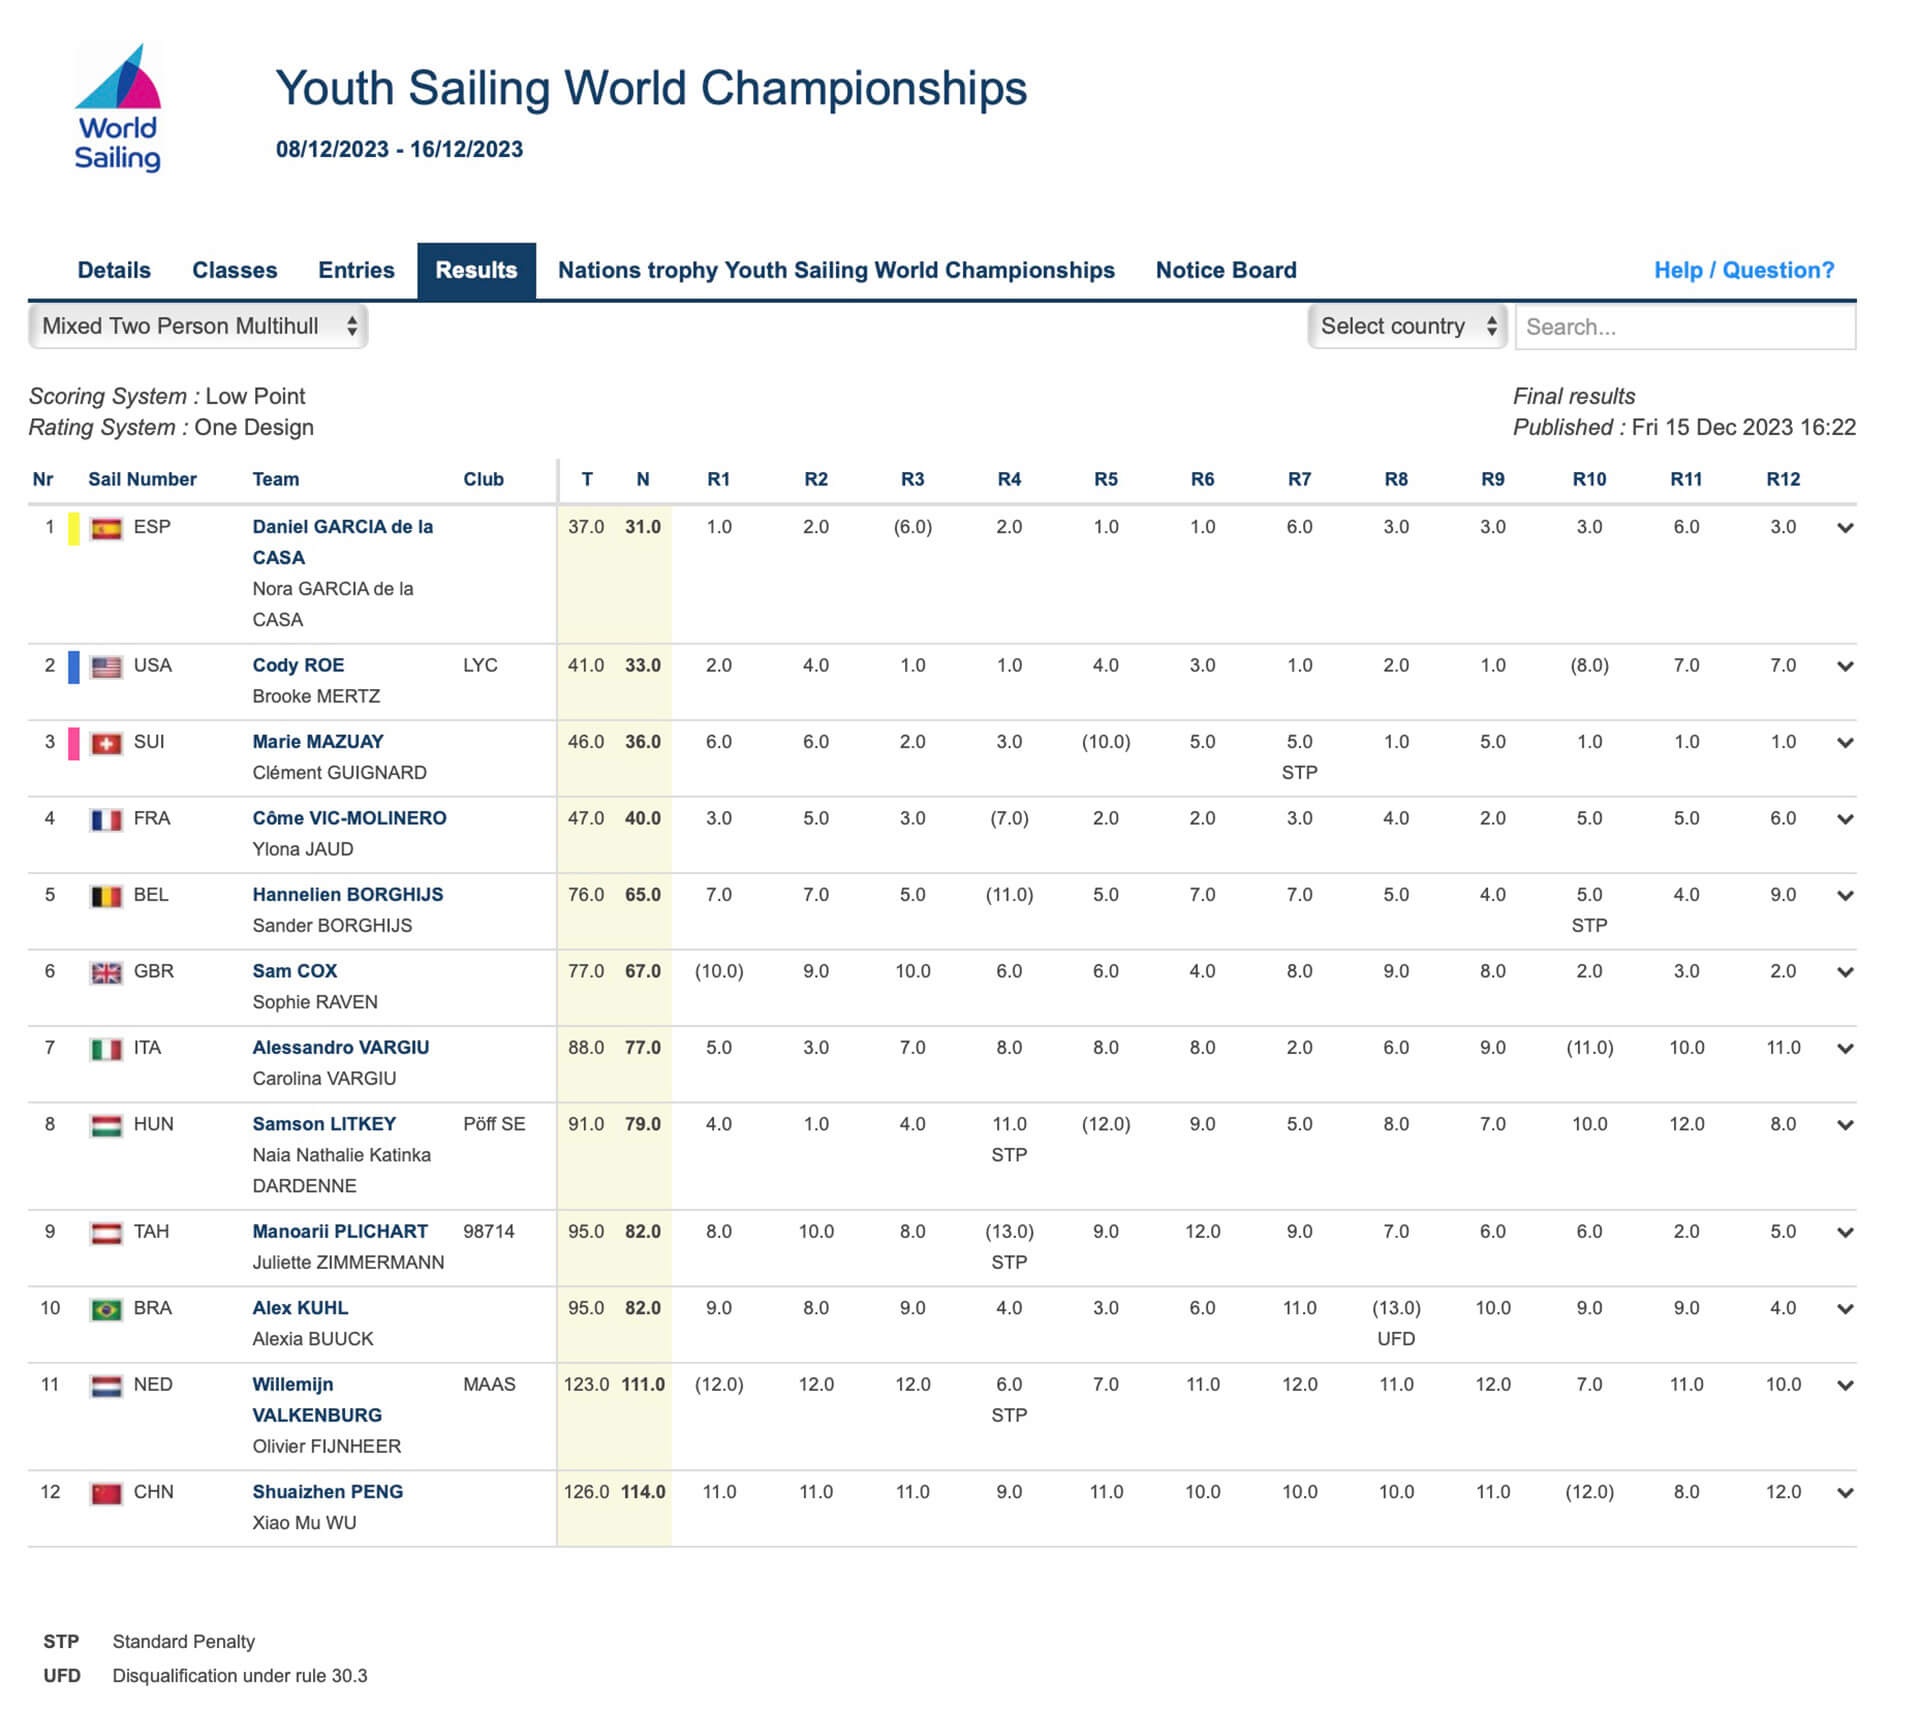Open the Select country dropdown
1920x1709 pixels.
[1407, 326]
